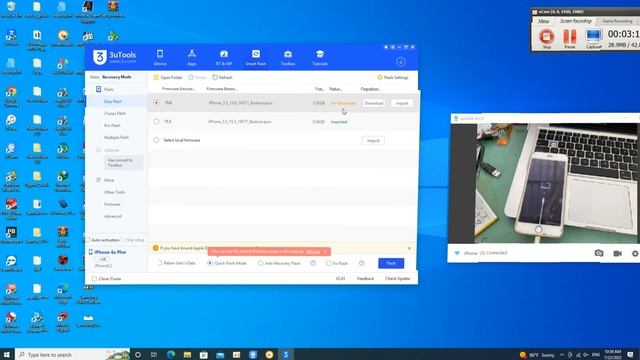Click Check Update in status bar
Screen dimensions: 640x360
click(x=398, y=279)
